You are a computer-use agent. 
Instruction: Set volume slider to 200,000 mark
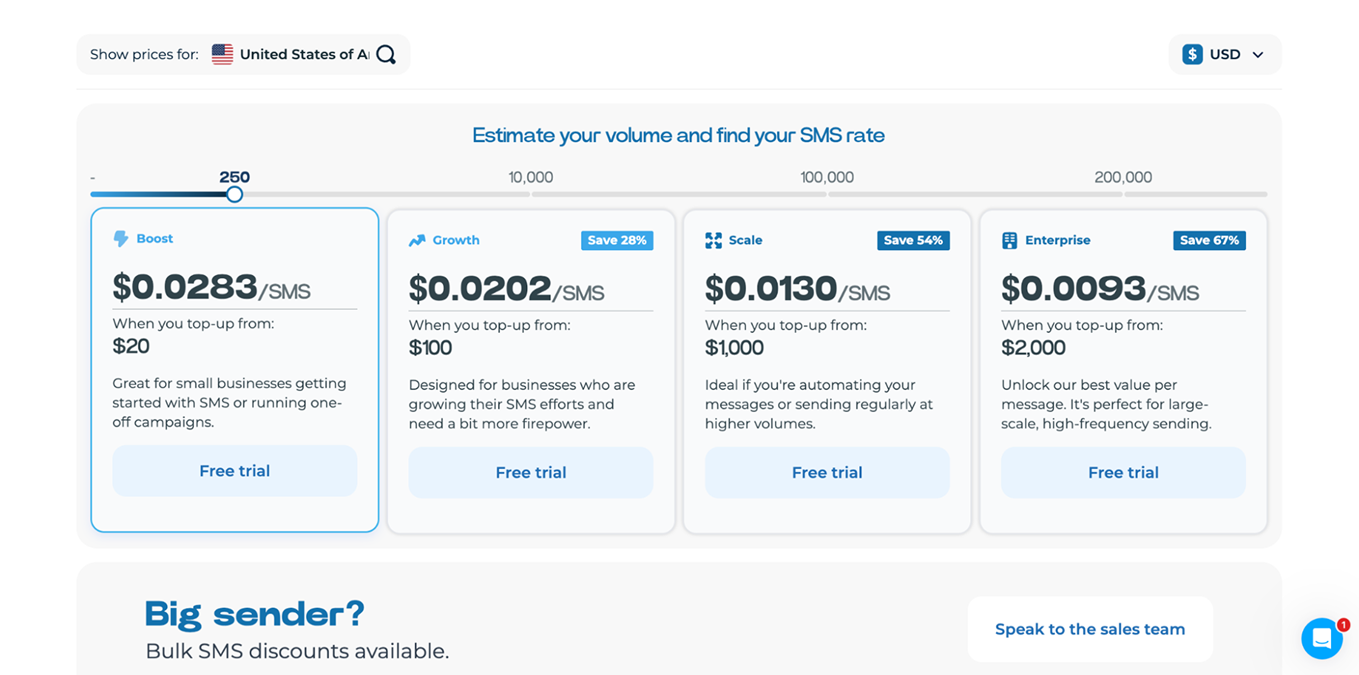click(x=1123, y=194)
